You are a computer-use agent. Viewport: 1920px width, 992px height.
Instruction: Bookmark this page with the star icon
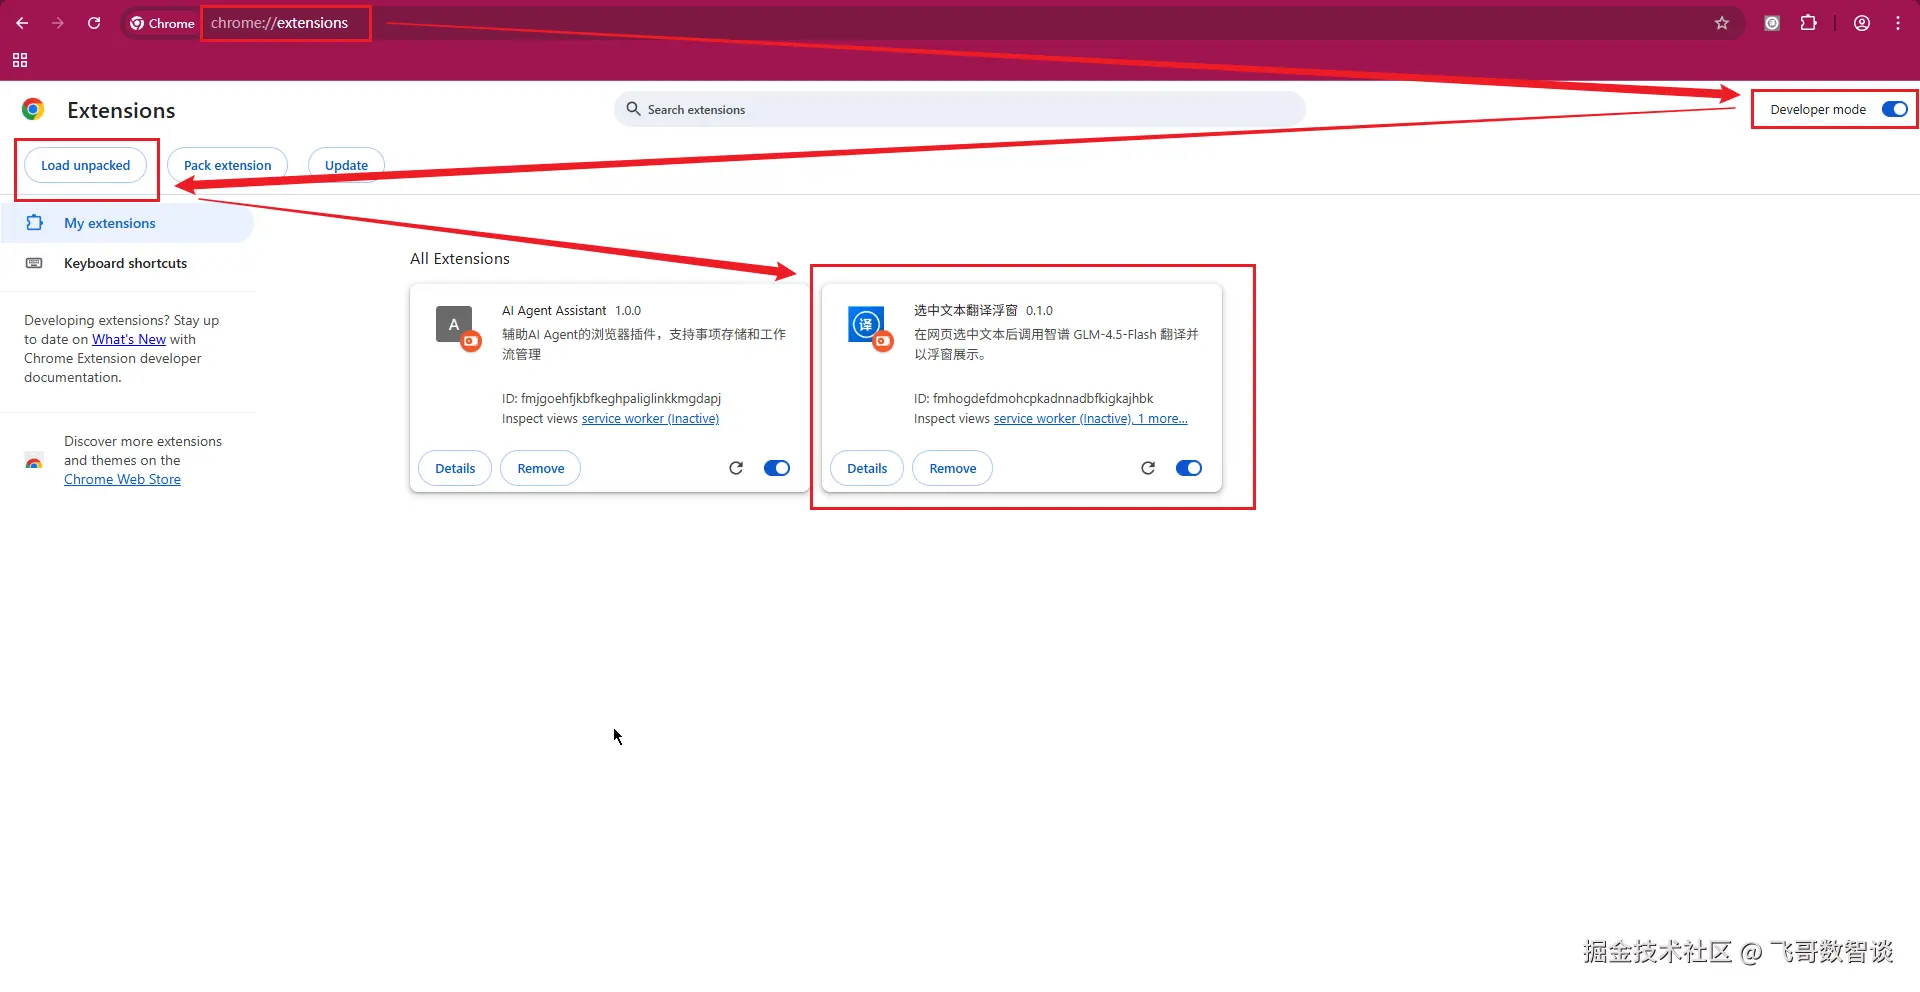click(1722, 23)
